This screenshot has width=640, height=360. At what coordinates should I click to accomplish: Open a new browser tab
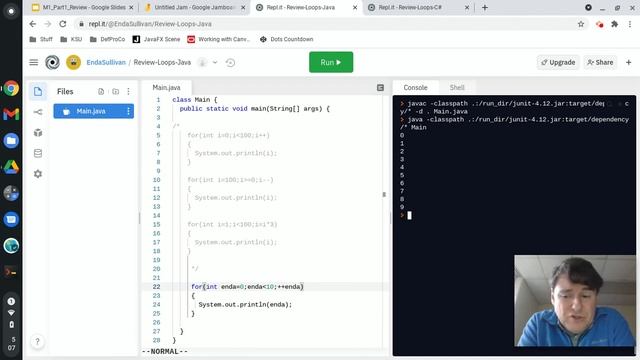point(484,7)
